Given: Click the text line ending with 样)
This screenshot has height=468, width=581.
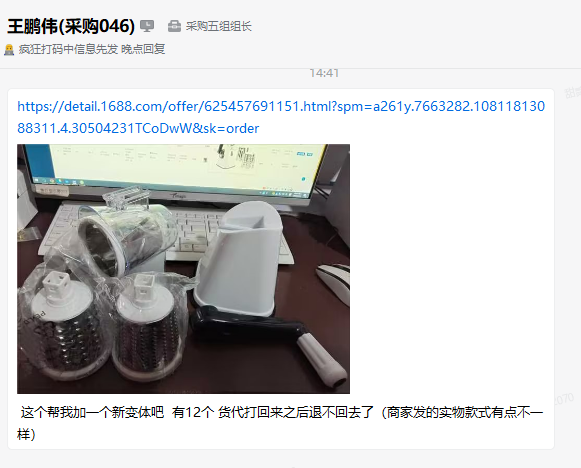Looking at the screenshot, I should (x=26, y=434).
